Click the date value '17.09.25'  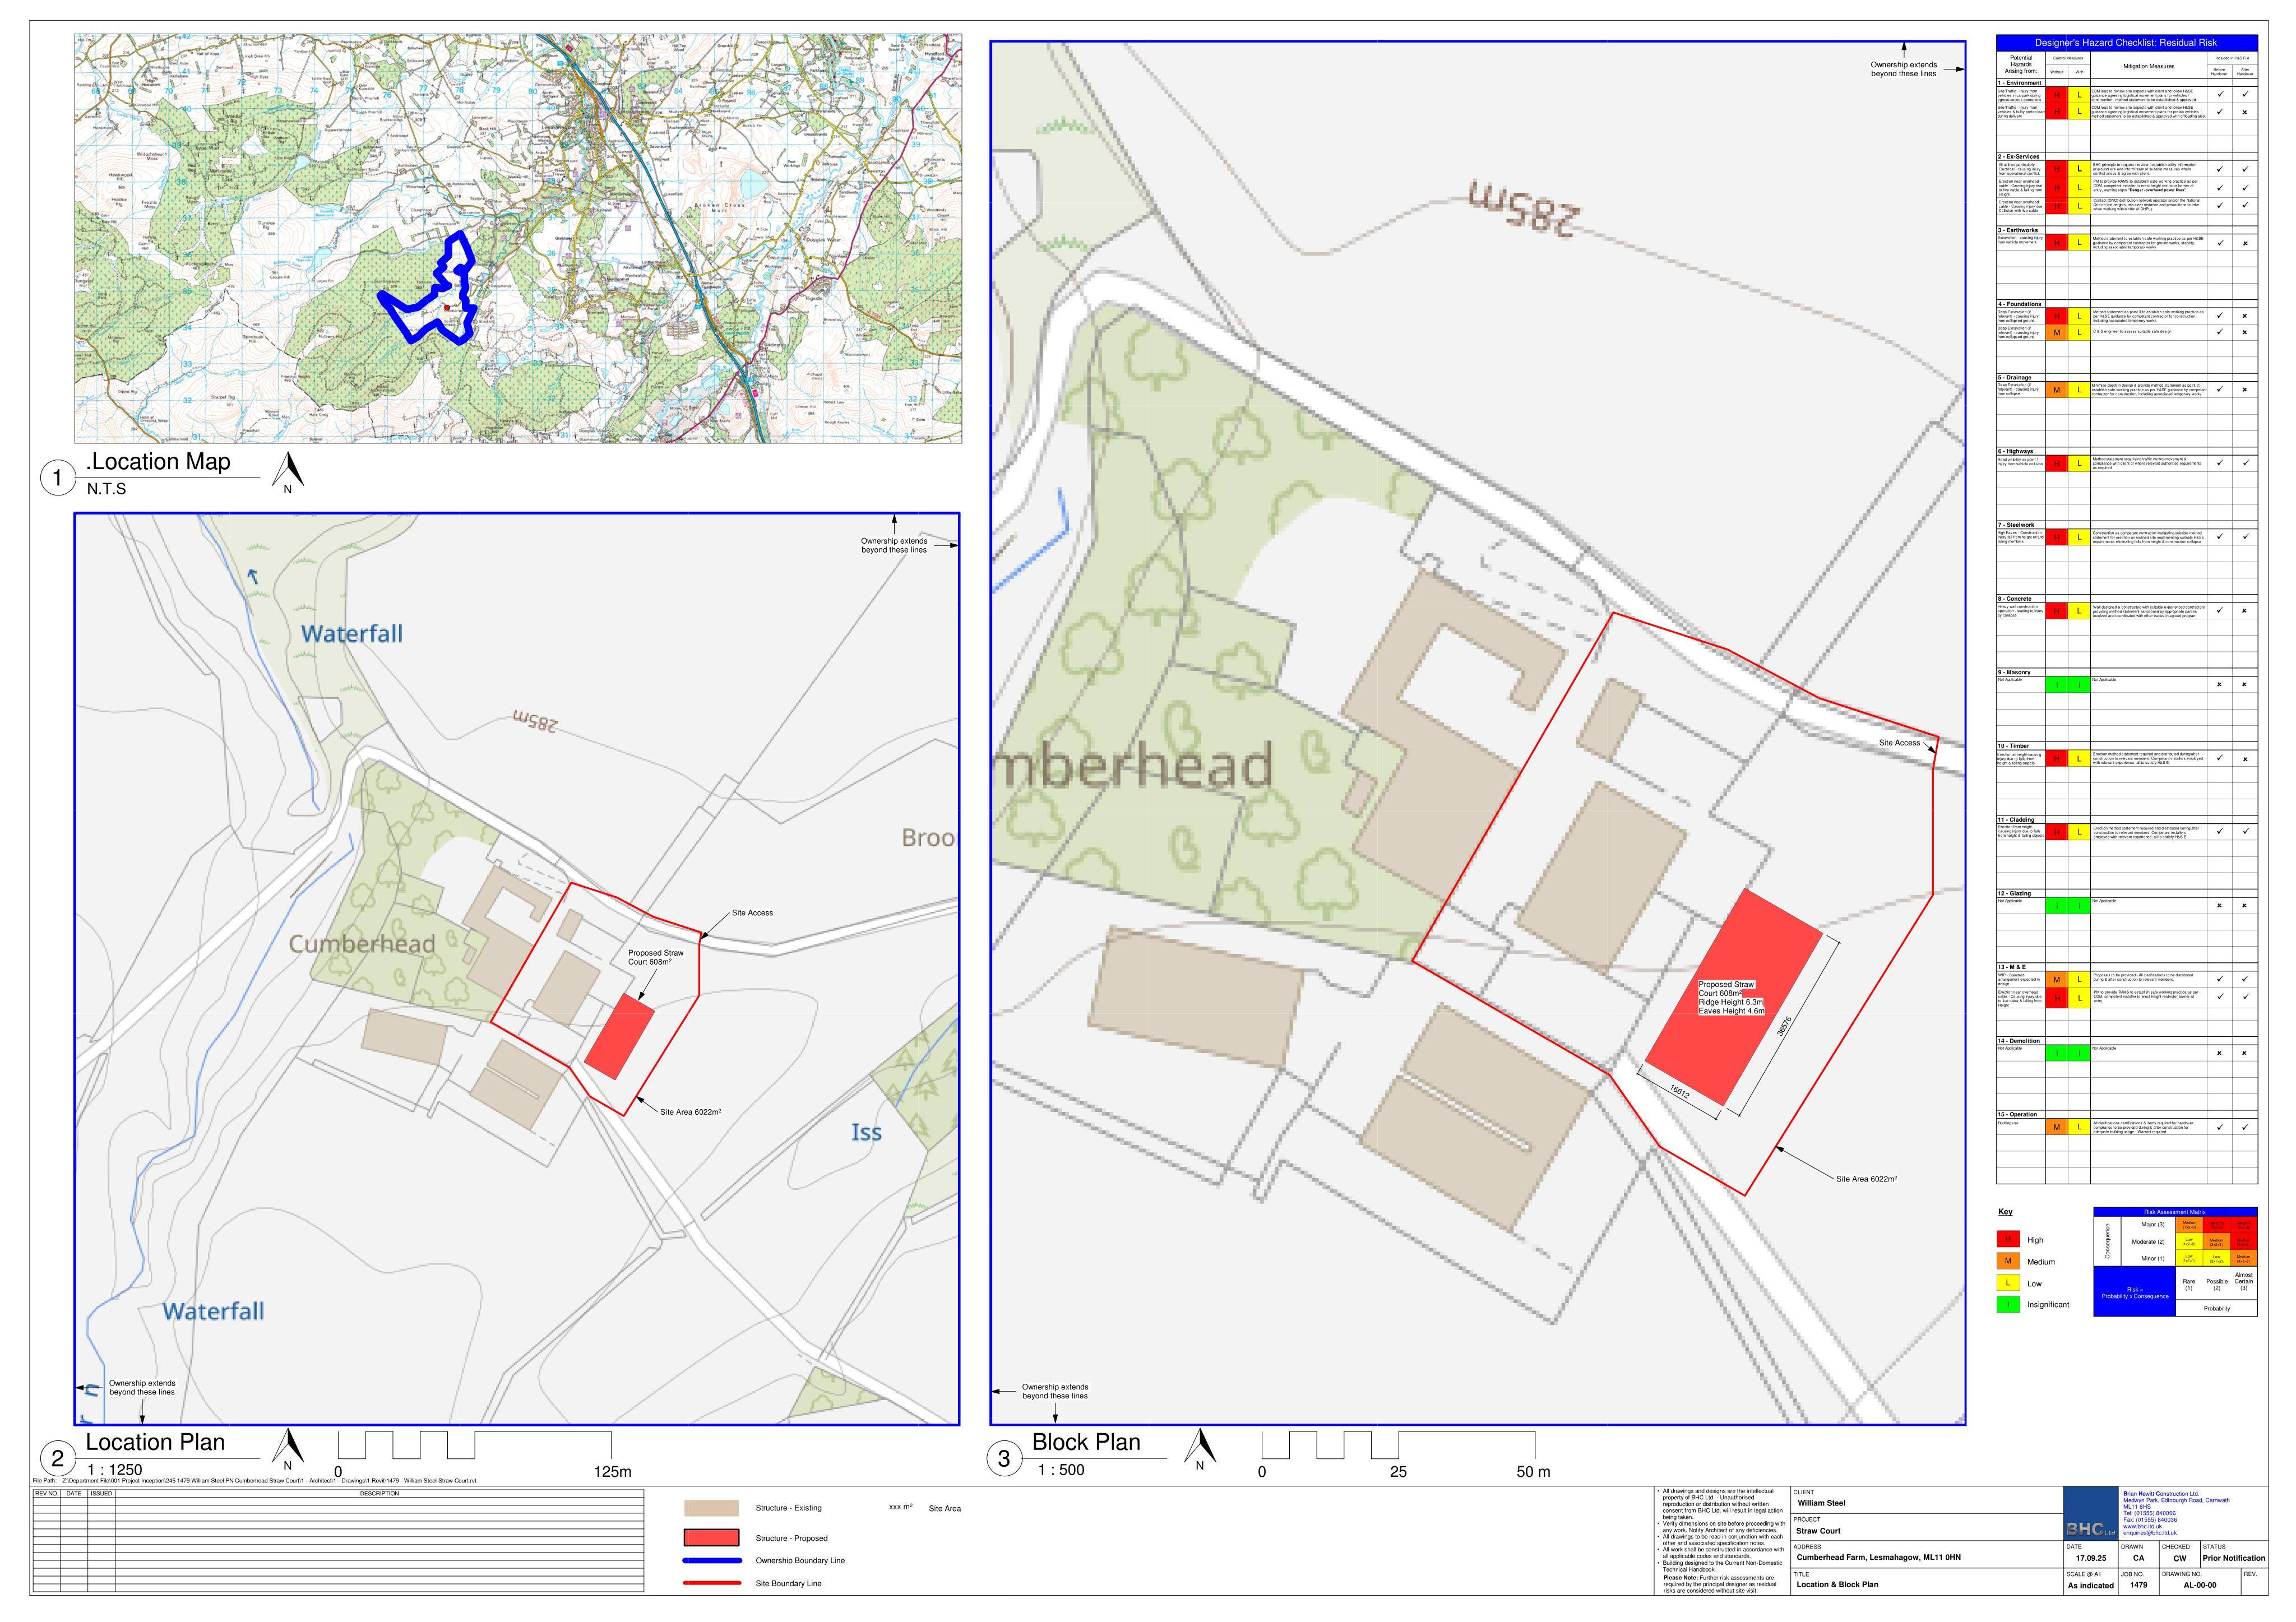(x=2090, y=1558)
